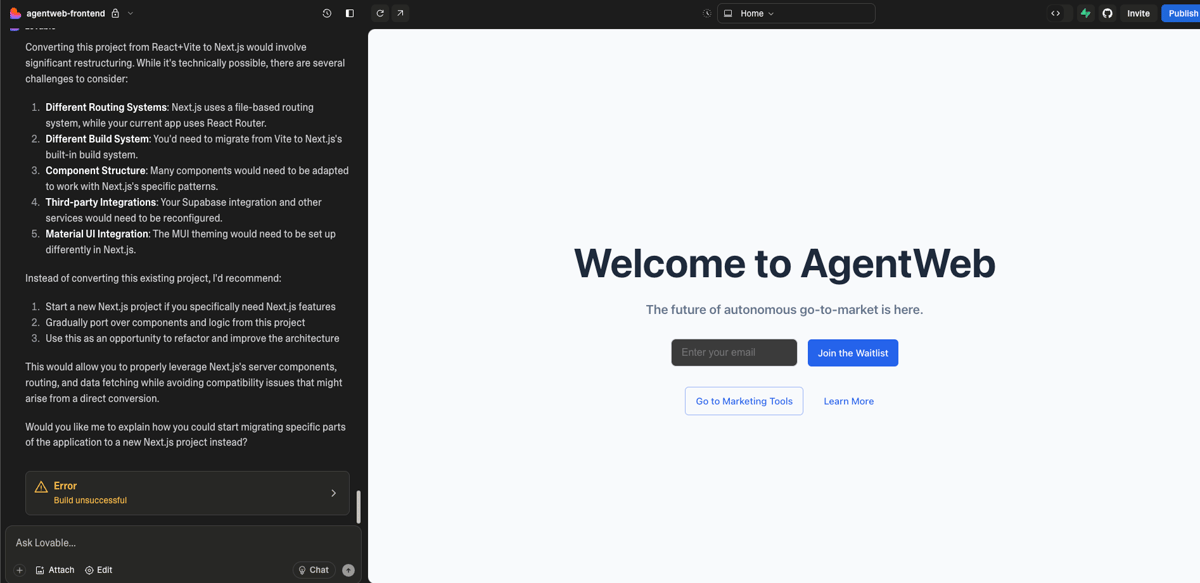This screenshot has width=1200, height=583.
Task: Click the Error warning triangle icon
Action: tap(41, 487)
